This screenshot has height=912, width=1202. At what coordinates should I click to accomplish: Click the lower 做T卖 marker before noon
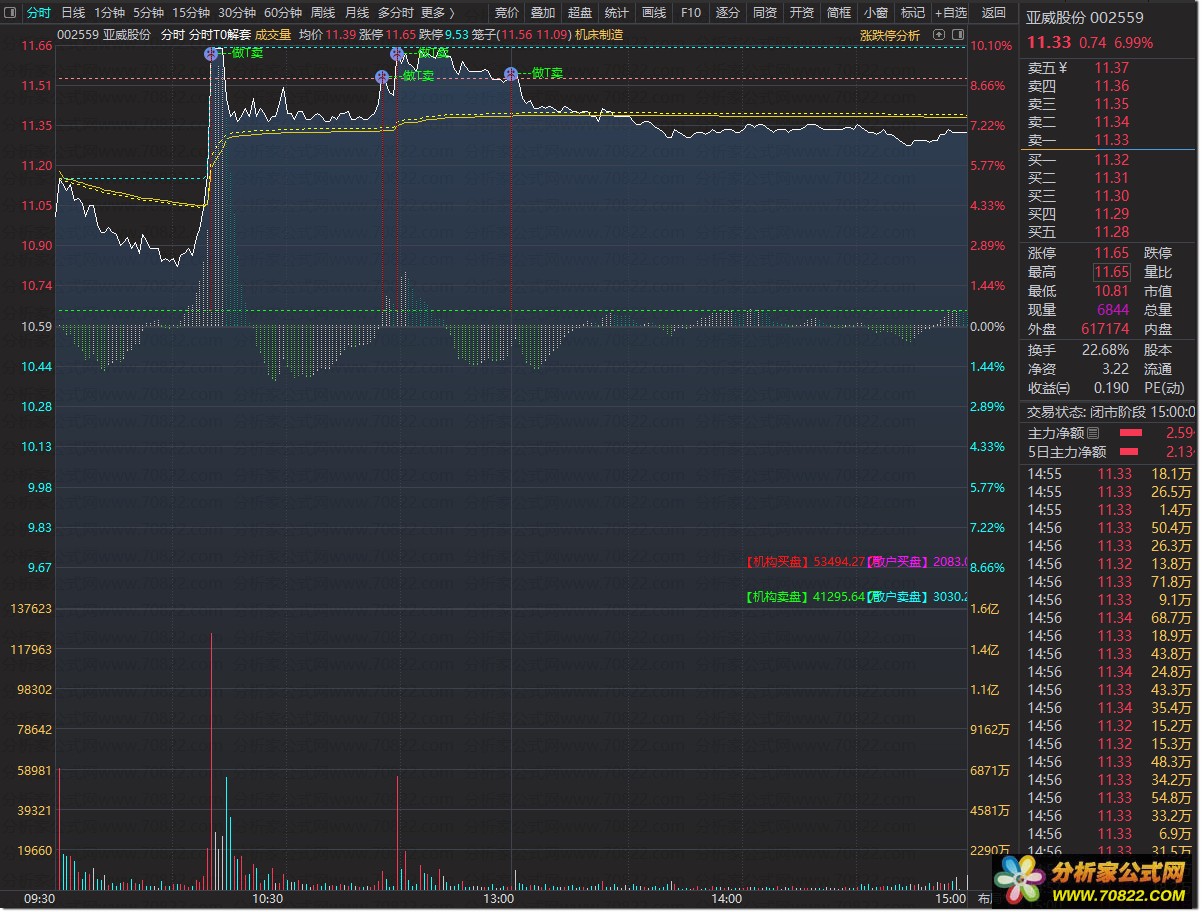(382, 77)
